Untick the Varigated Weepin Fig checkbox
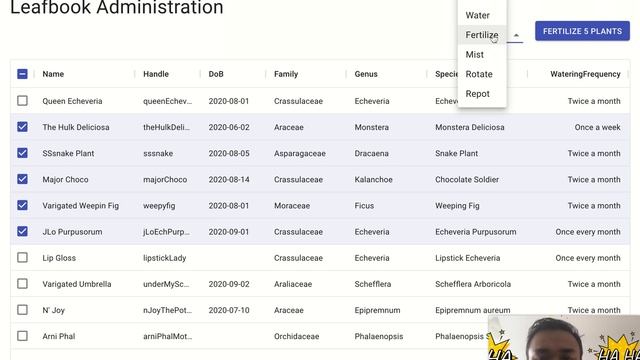 coord(22,205)
